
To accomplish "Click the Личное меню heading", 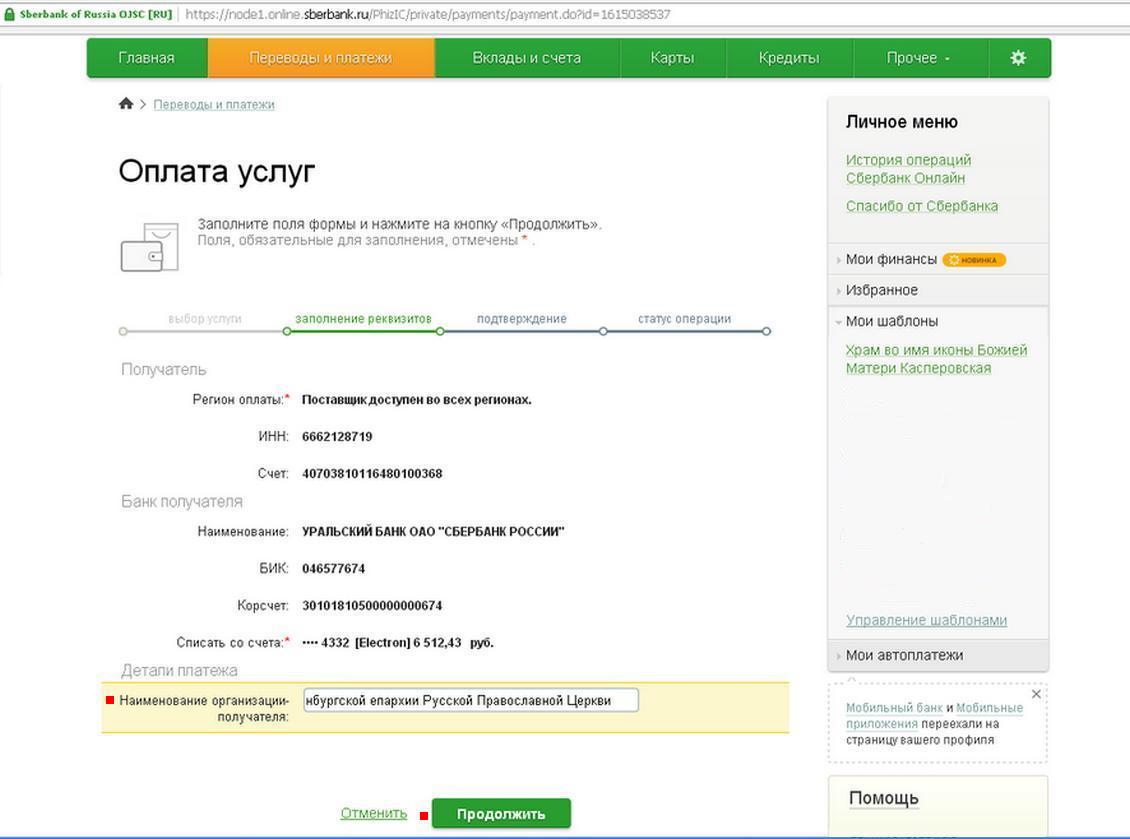I will pos(902,122).
